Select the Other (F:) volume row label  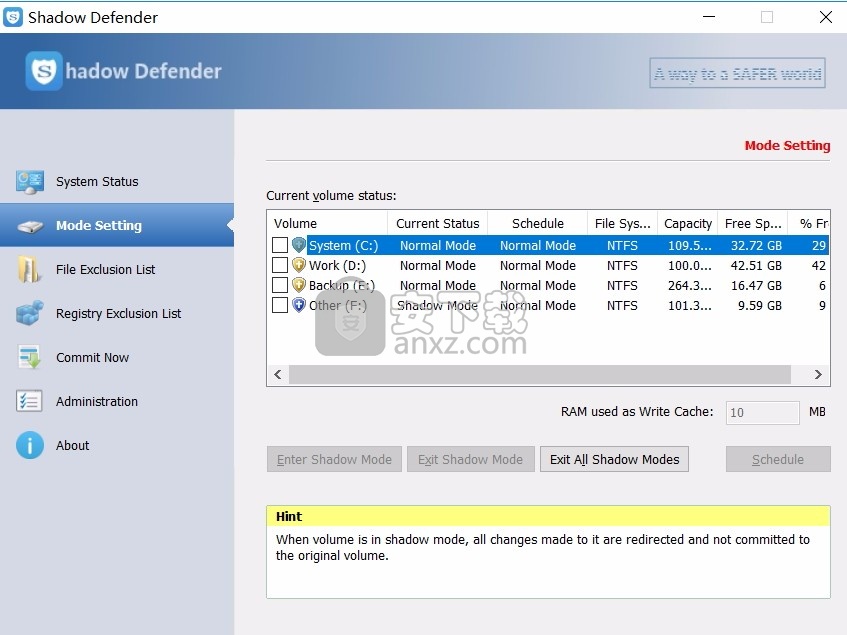click(338, 306)
